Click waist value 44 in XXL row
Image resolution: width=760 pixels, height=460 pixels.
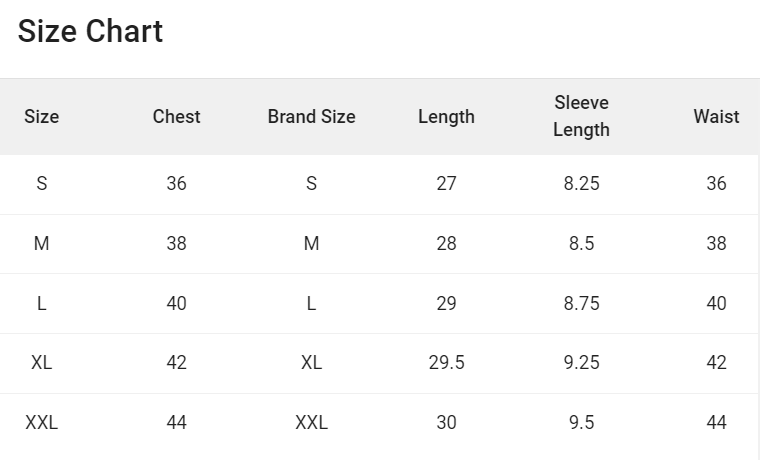click(716, 423)
